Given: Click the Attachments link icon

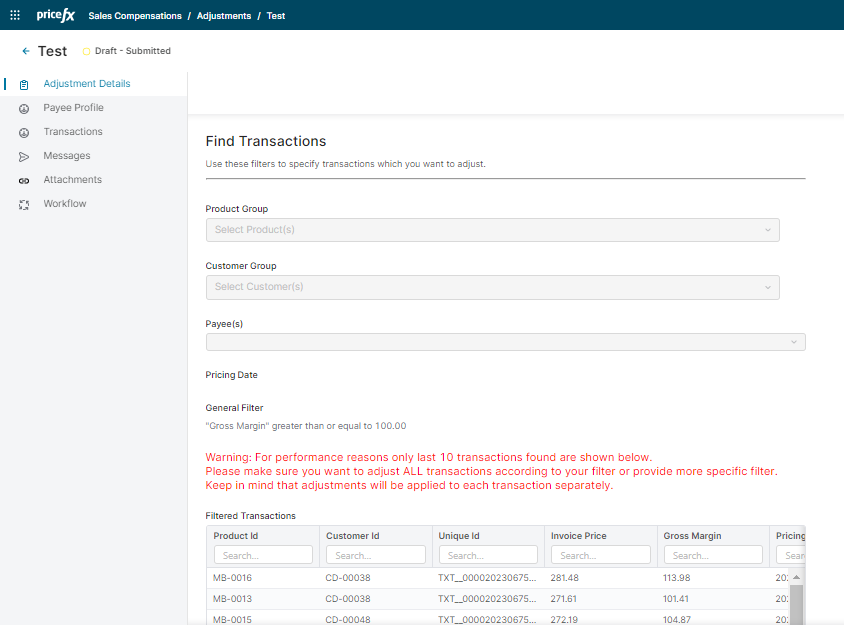Looking at the screenshot, I should [x=24, y=181].
